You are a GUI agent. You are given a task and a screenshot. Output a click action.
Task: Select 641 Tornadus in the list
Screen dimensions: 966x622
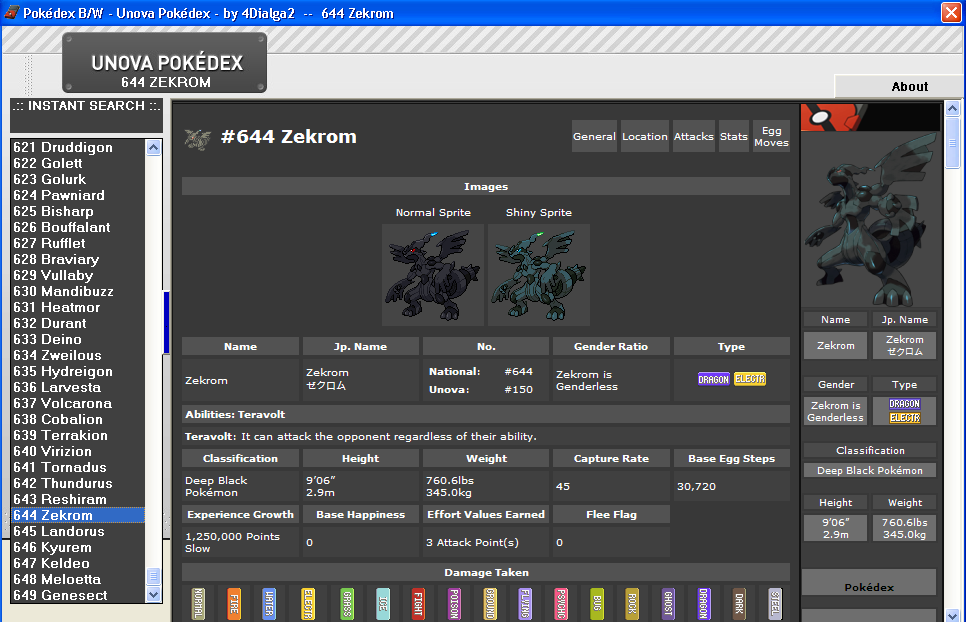(x=78, y=467)
